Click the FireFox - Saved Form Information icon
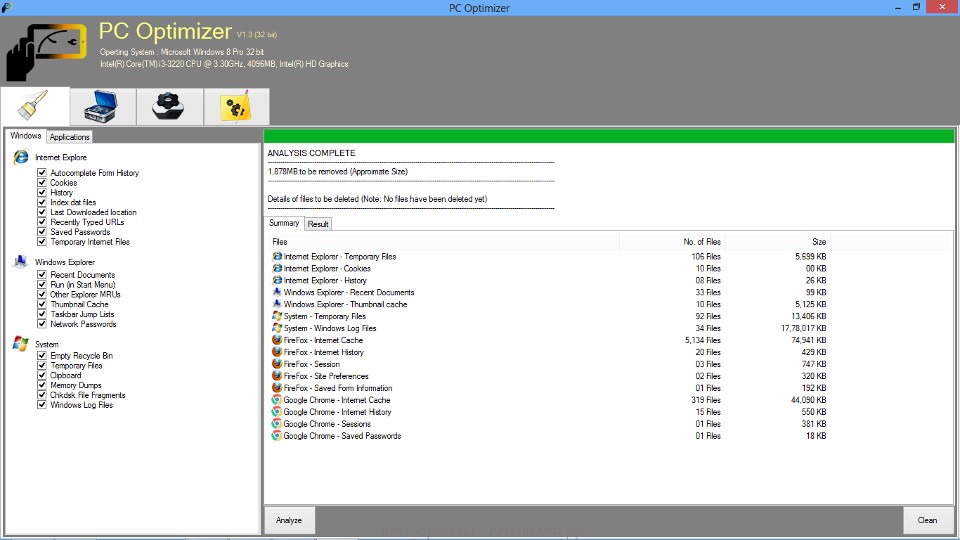 point(277,388)
